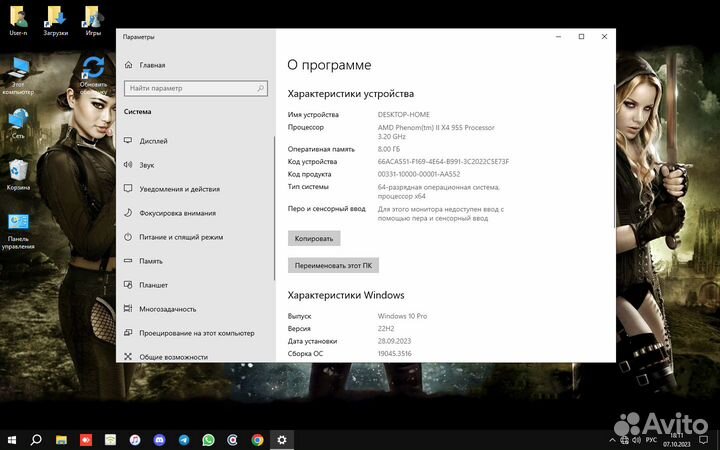
Task: Open Уведомления и действия section
Action: [x=179, y=189]
